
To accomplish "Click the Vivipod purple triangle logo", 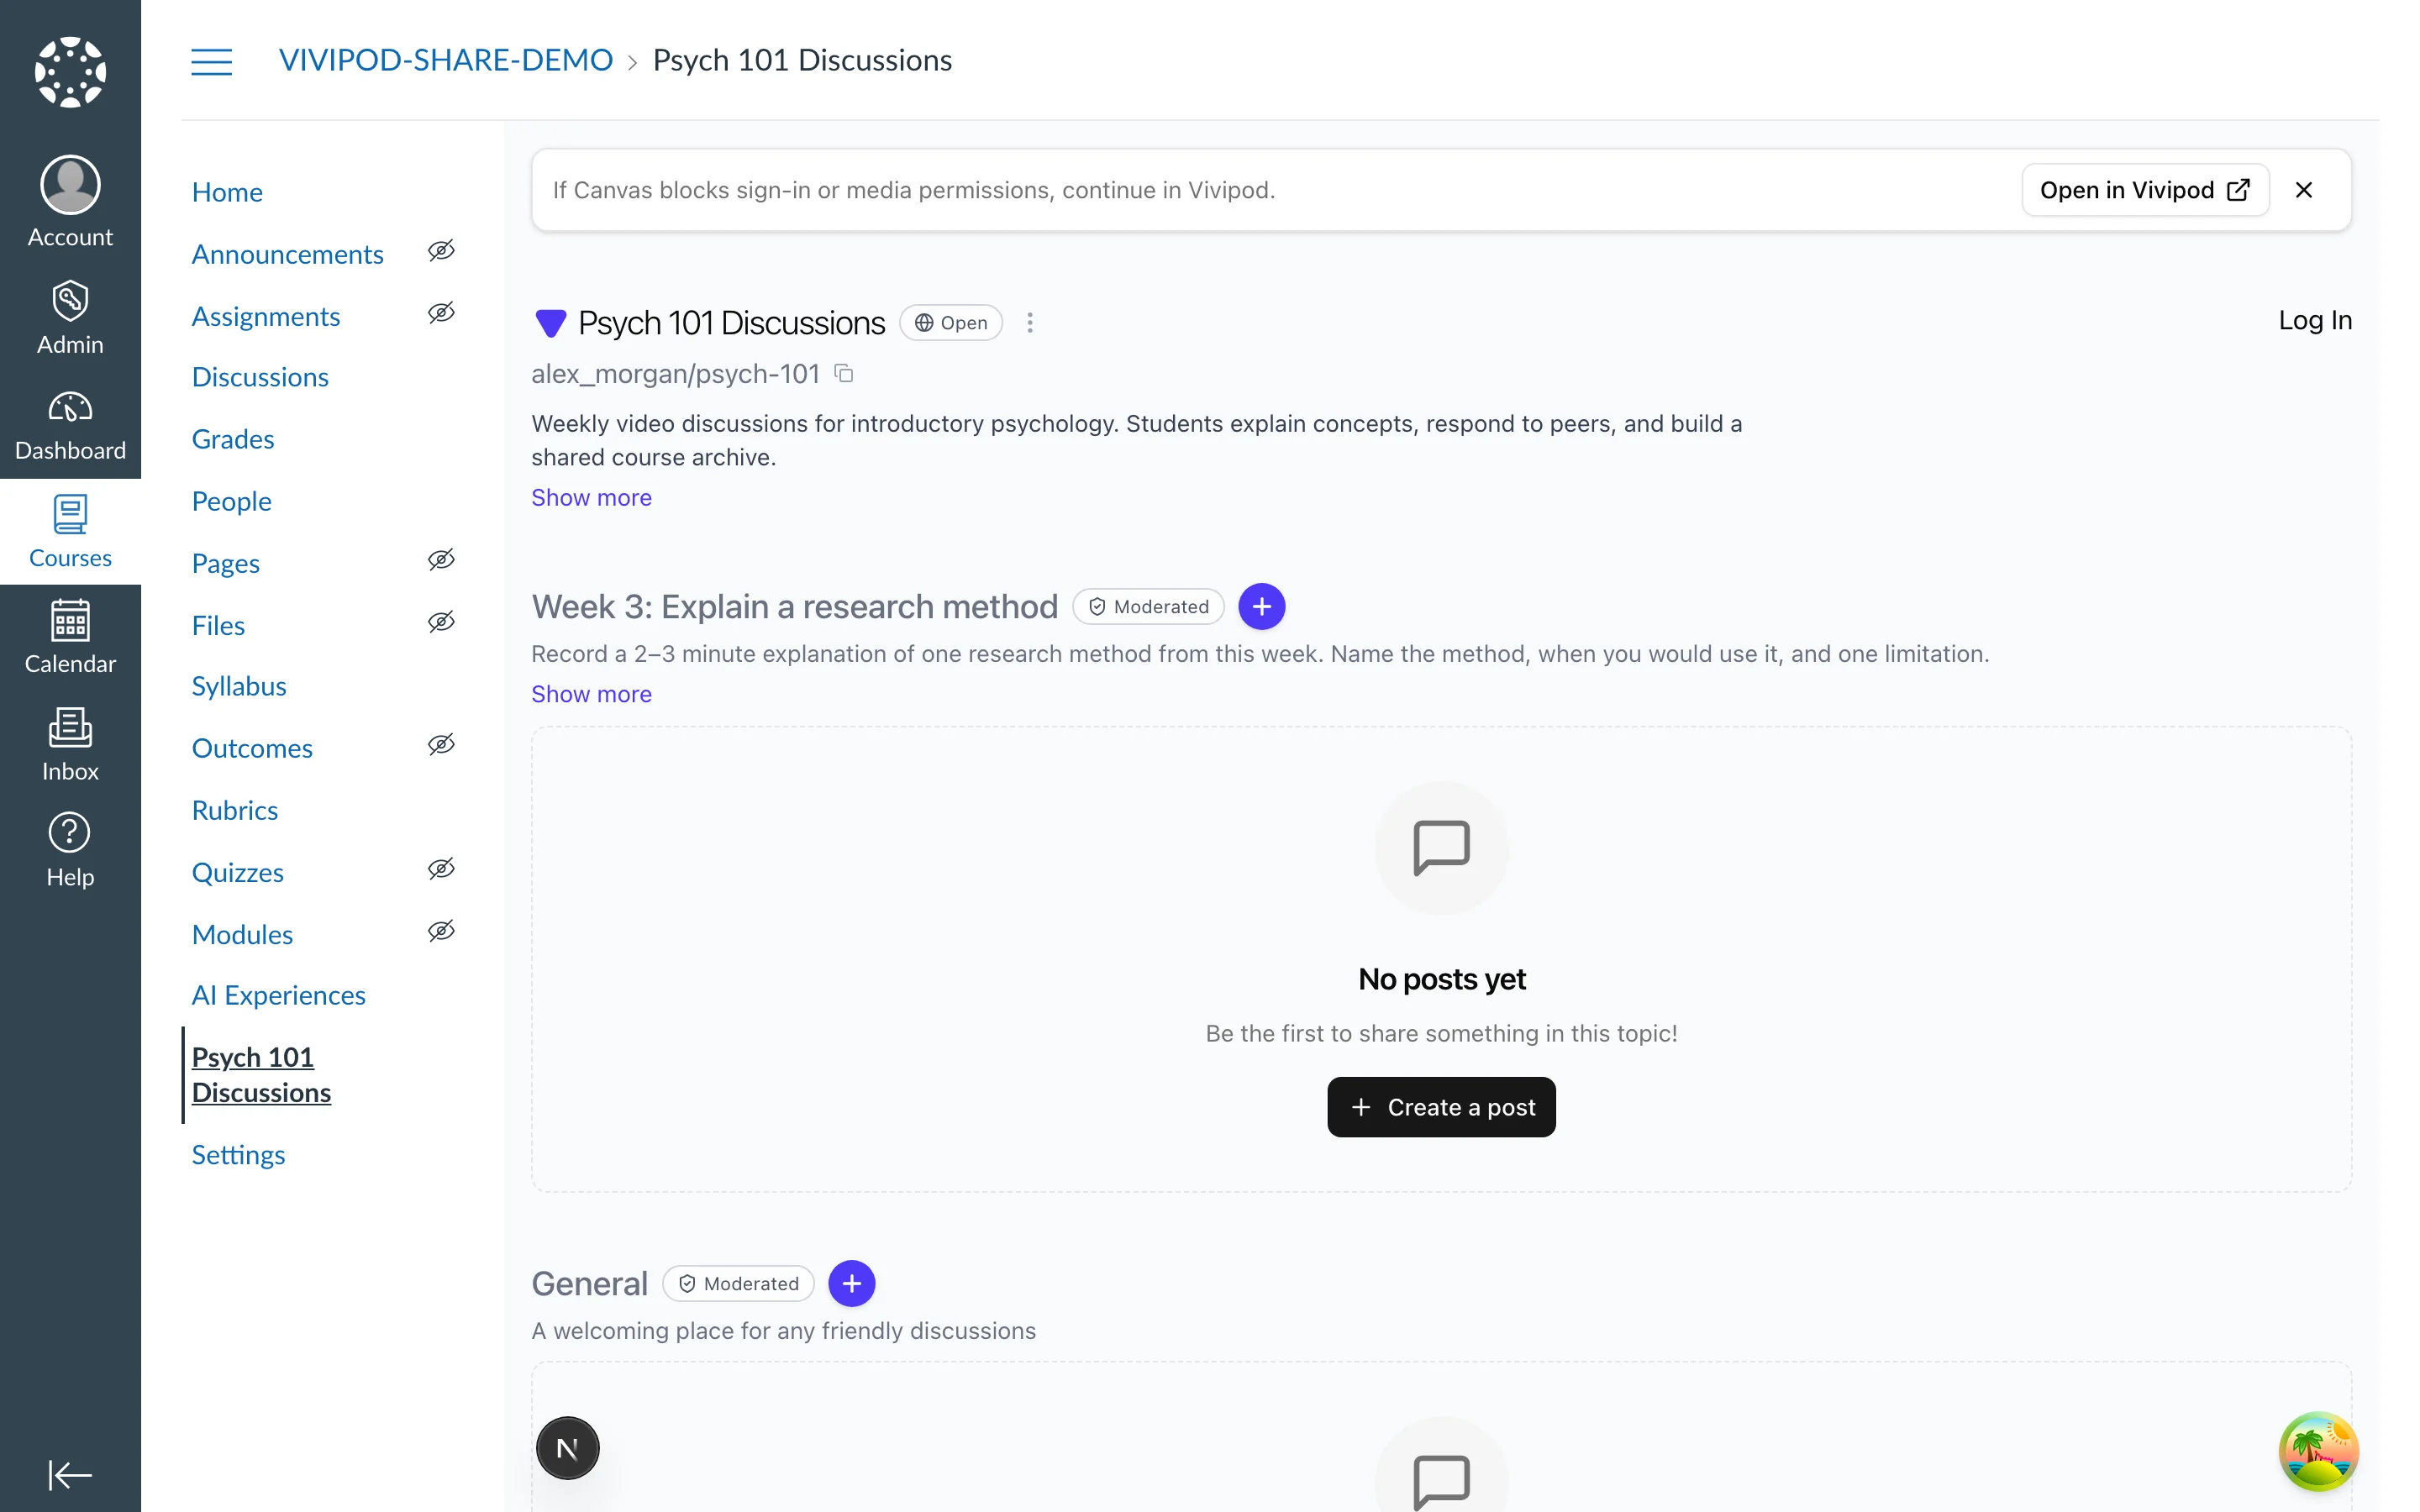I will coord(551,323).
